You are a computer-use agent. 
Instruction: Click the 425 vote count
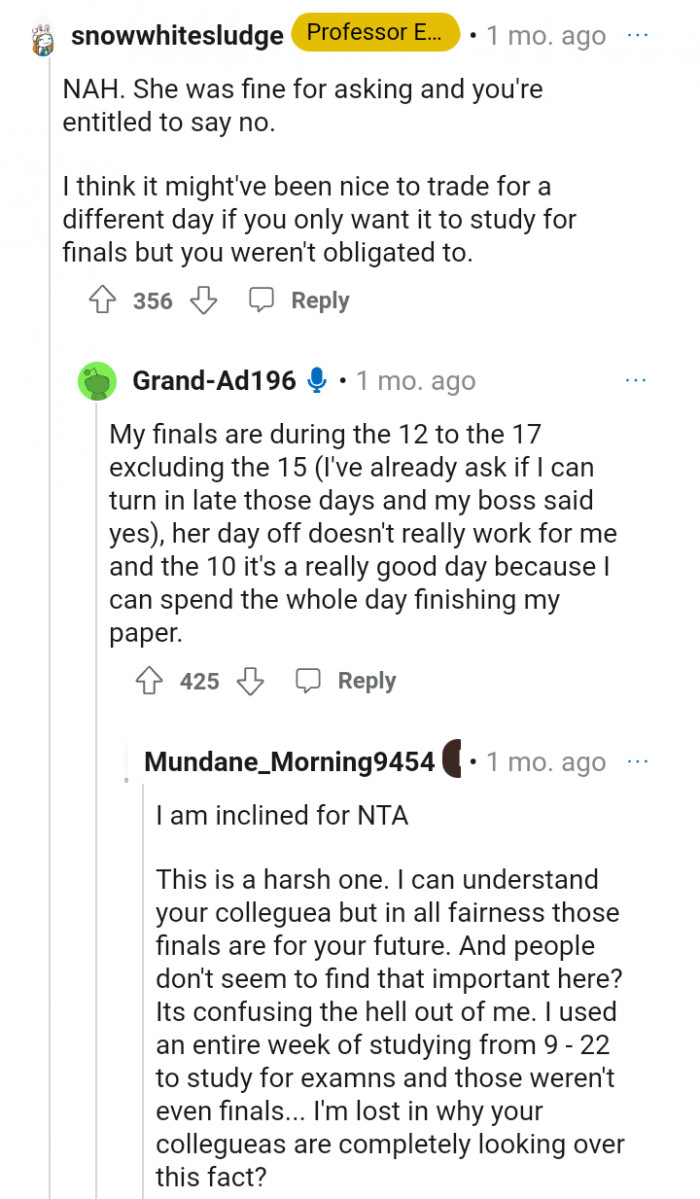[199, 682]
